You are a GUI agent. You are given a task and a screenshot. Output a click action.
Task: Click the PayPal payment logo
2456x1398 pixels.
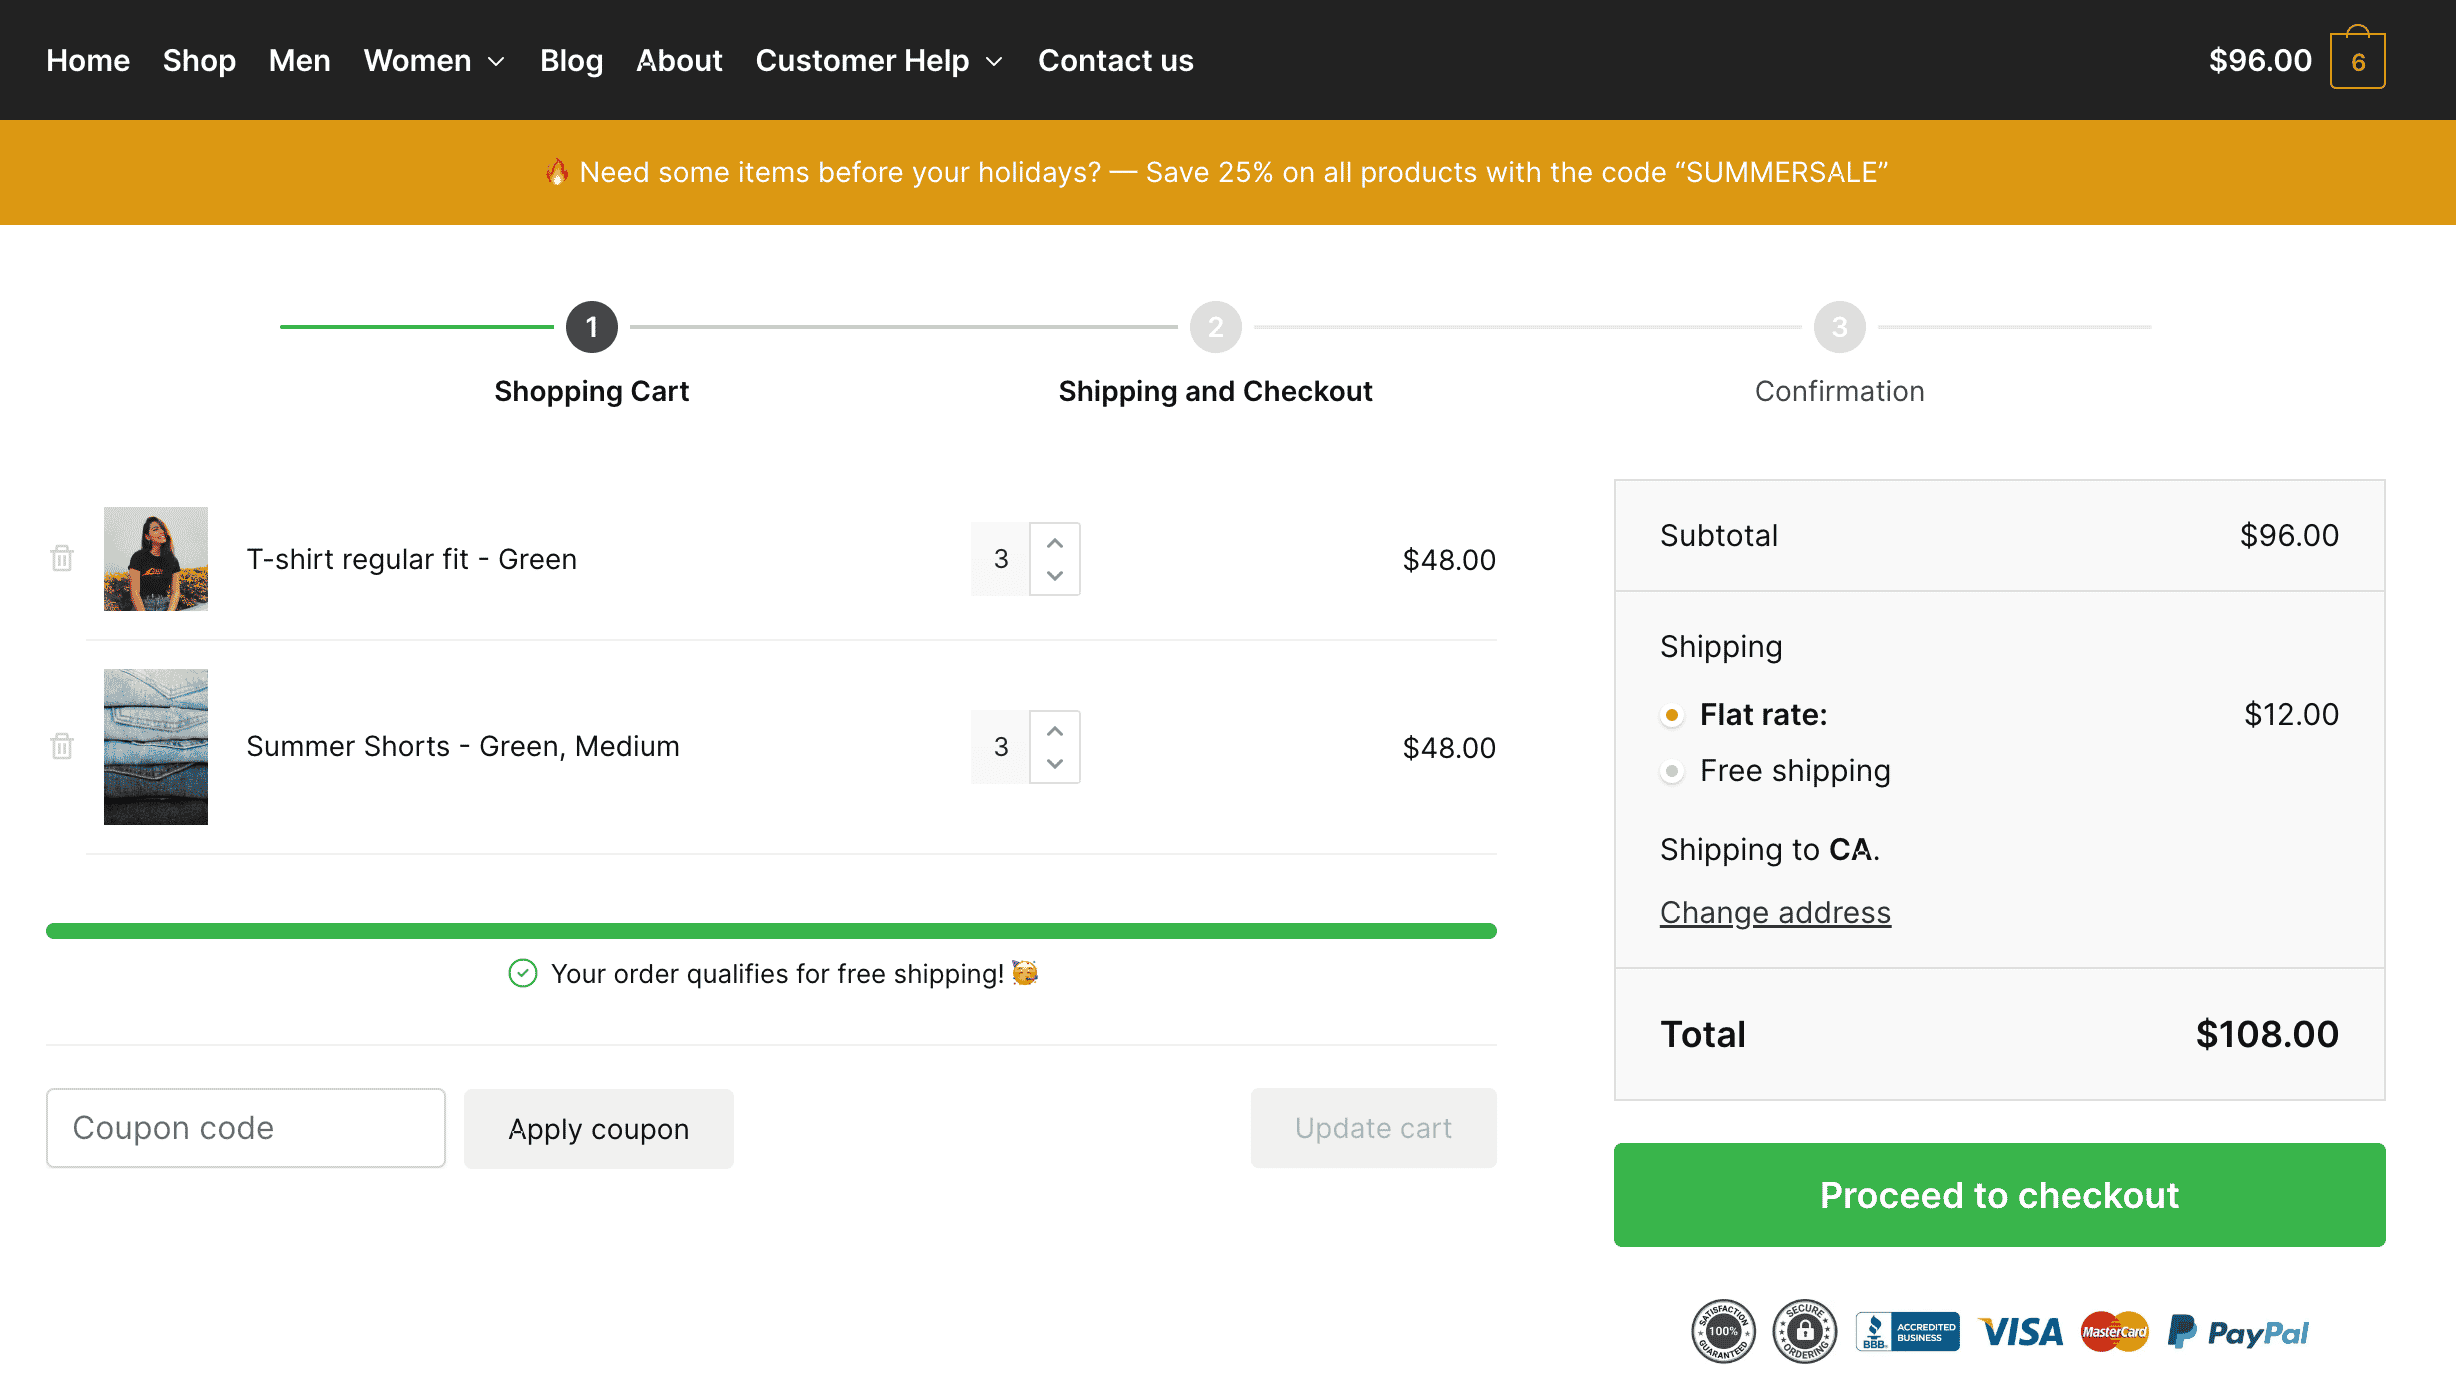[2238, 1332]
